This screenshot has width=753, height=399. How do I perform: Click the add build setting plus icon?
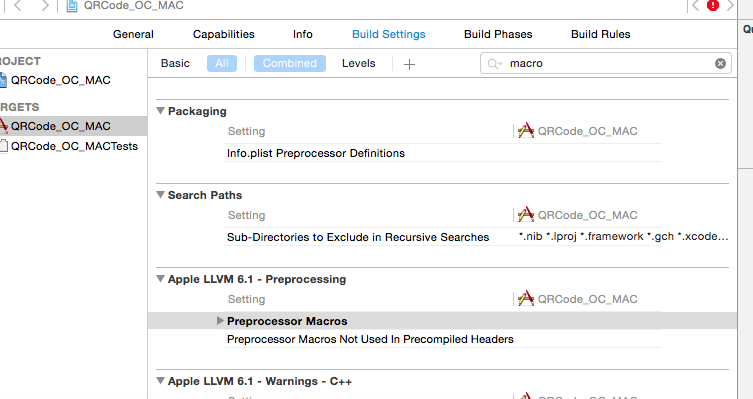[409, 64]
